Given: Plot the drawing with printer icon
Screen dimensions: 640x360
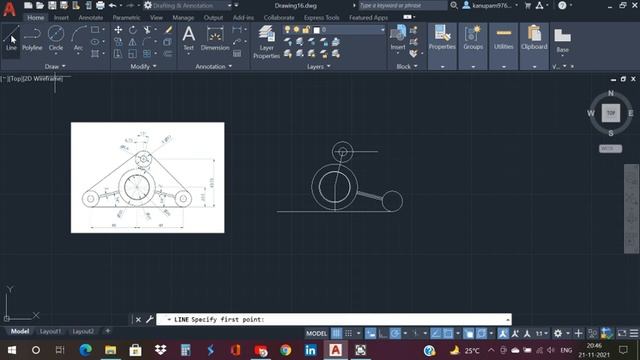Looking at the screenshot, I should (x=100, y=5).
